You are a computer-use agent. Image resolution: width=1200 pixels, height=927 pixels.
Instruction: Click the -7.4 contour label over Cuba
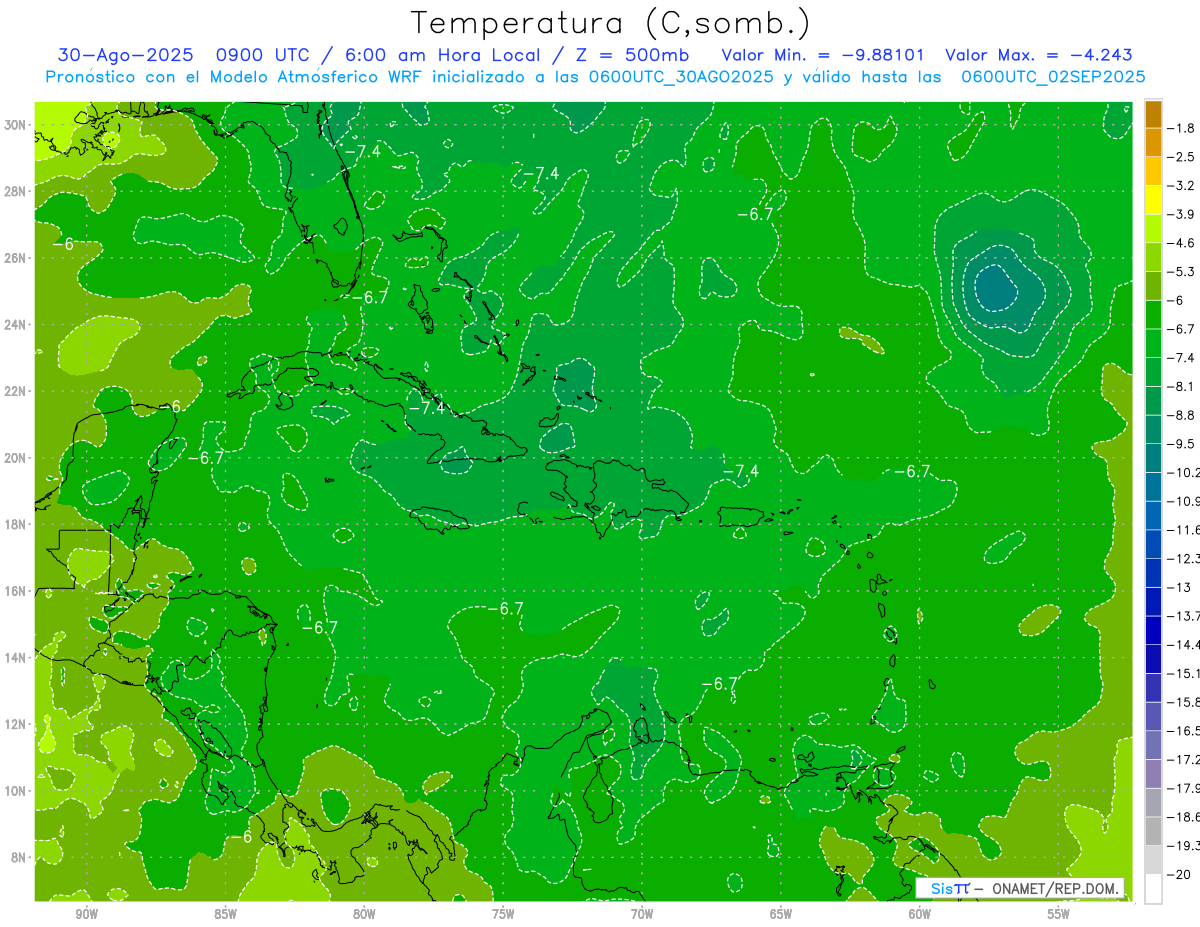[427, 407]
